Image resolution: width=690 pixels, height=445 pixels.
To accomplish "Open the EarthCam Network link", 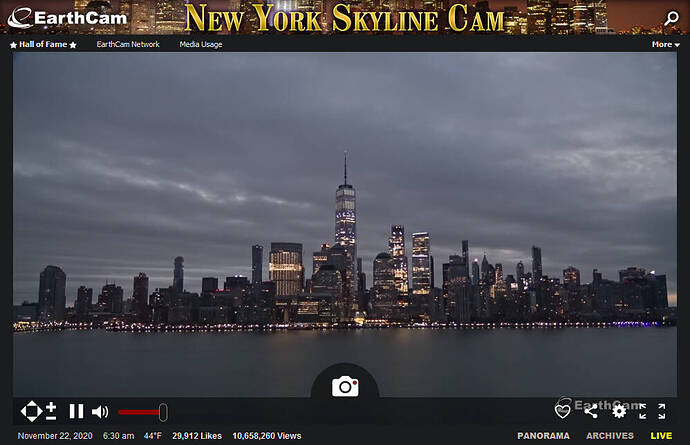I will (x=128, y=44).
